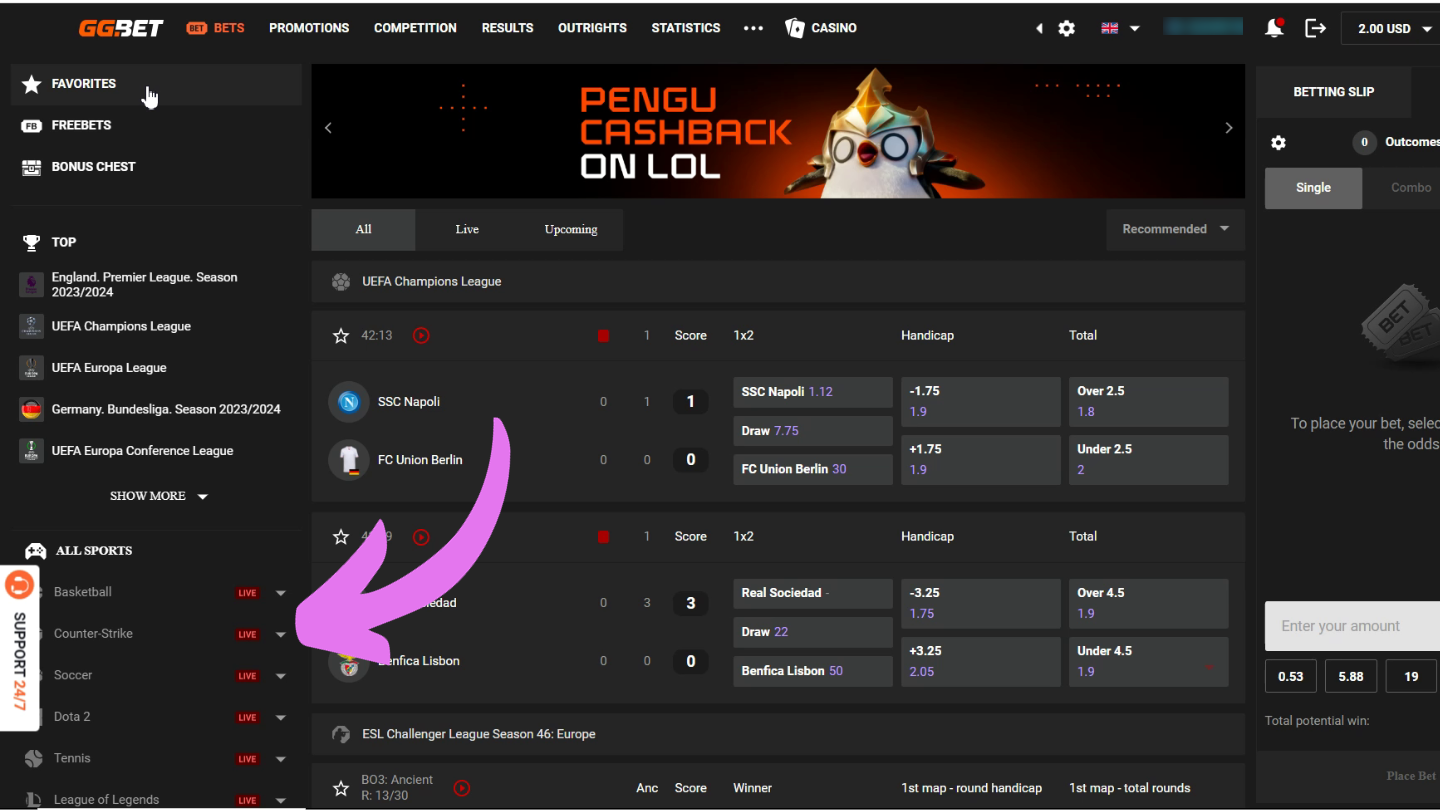Select the 5.88 quick amount
Screen dimensions: 1440x810
[x=1351, y=676]
